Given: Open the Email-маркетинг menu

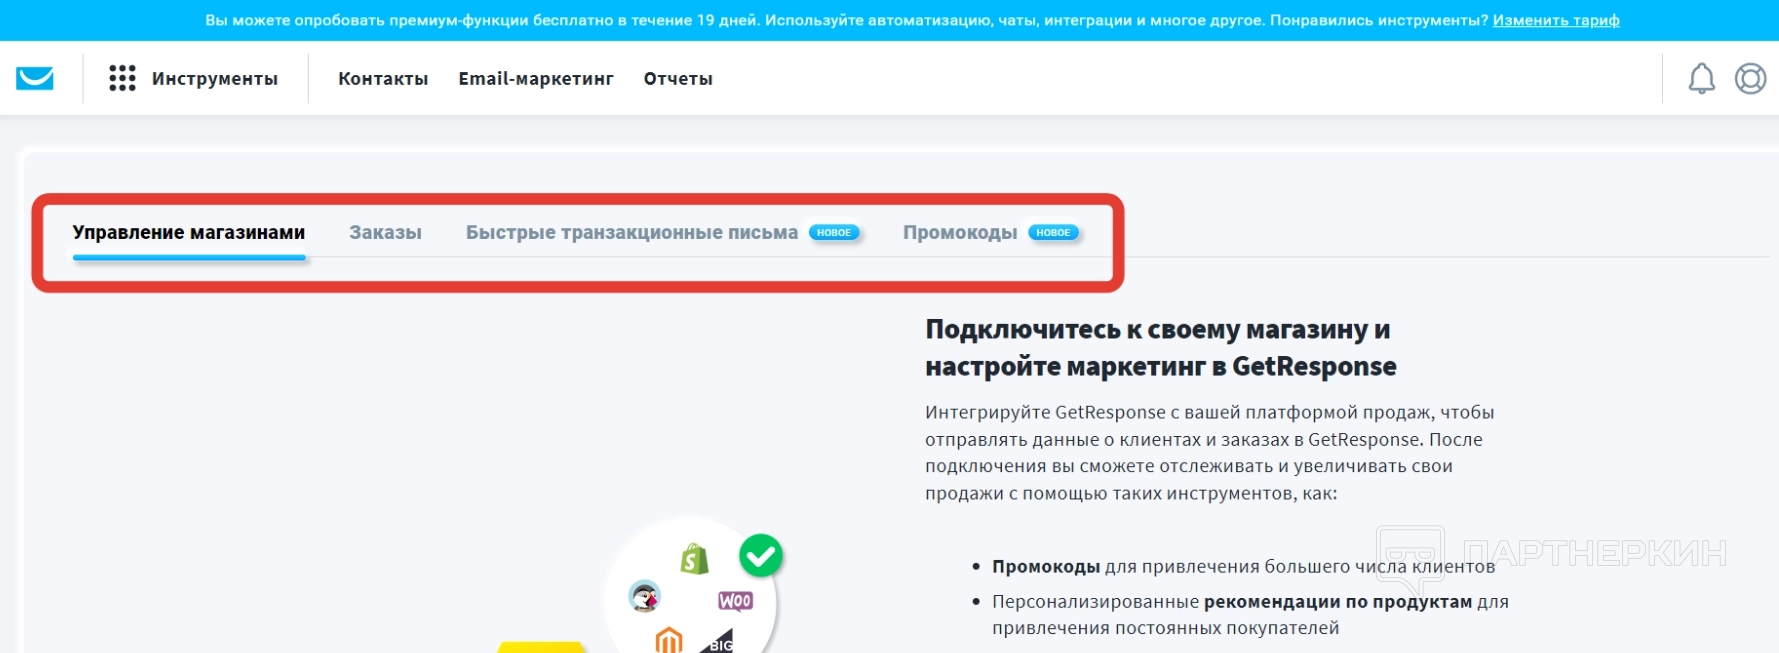Looking at the screenshot, I should pos(536,79).
